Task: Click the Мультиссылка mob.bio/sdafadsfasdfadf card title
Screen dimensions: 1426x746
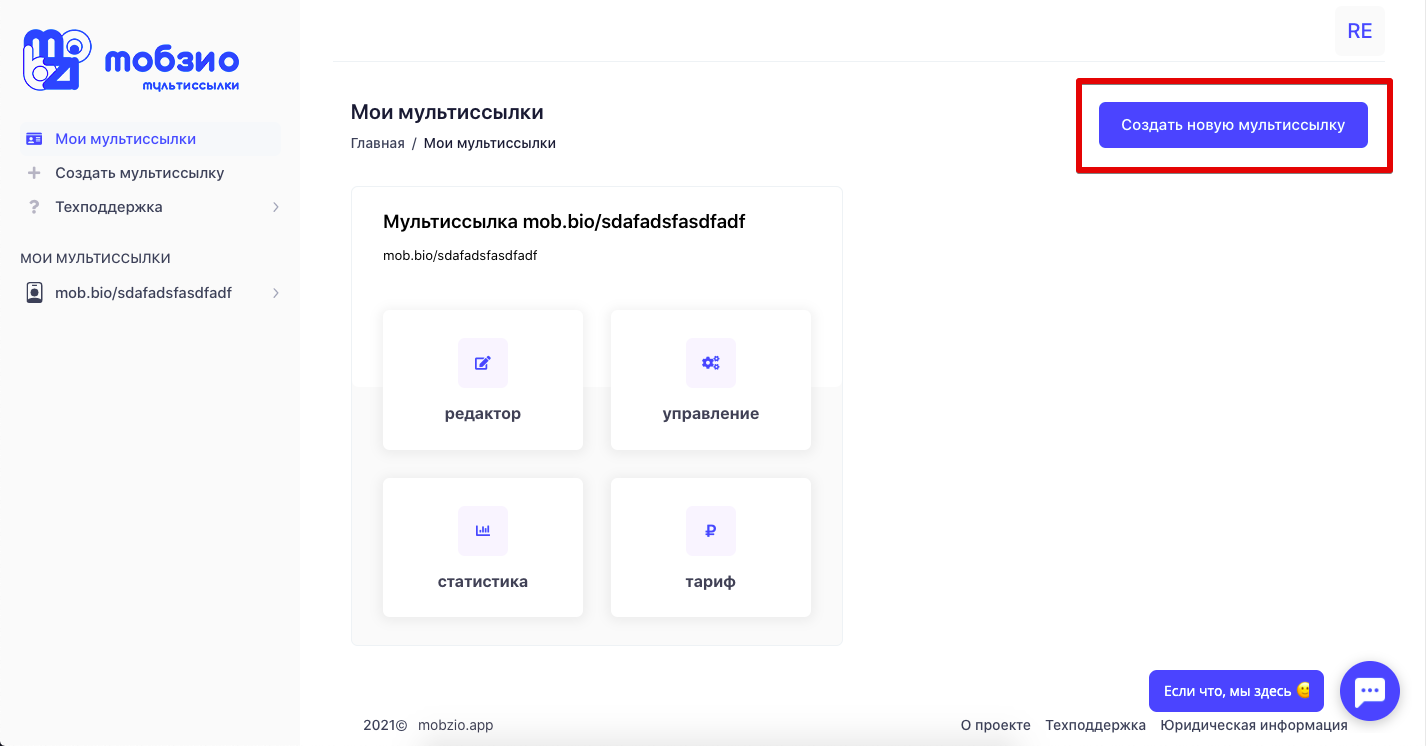Action: (564, 221)
